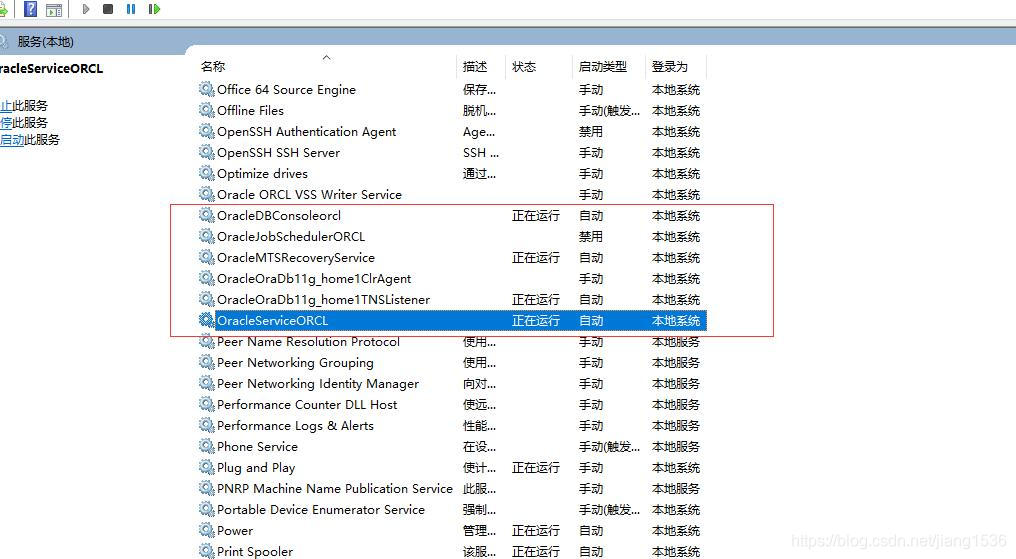Select the Offline Files service name
The image size is (1016, 559).
click(250, 110)
